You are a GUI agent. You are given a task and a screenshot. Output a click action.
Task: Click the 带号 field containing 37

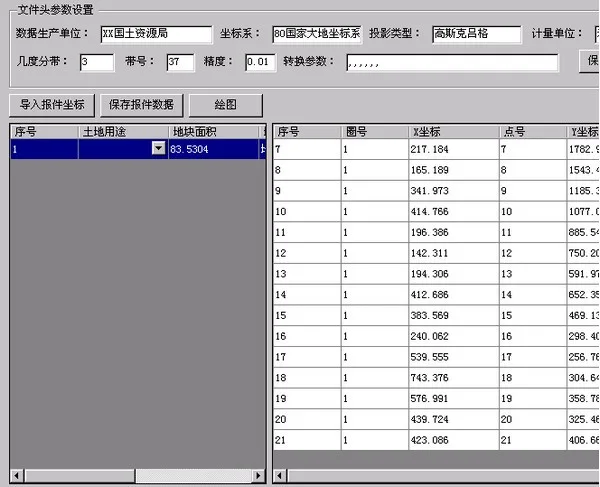point(180,62)
